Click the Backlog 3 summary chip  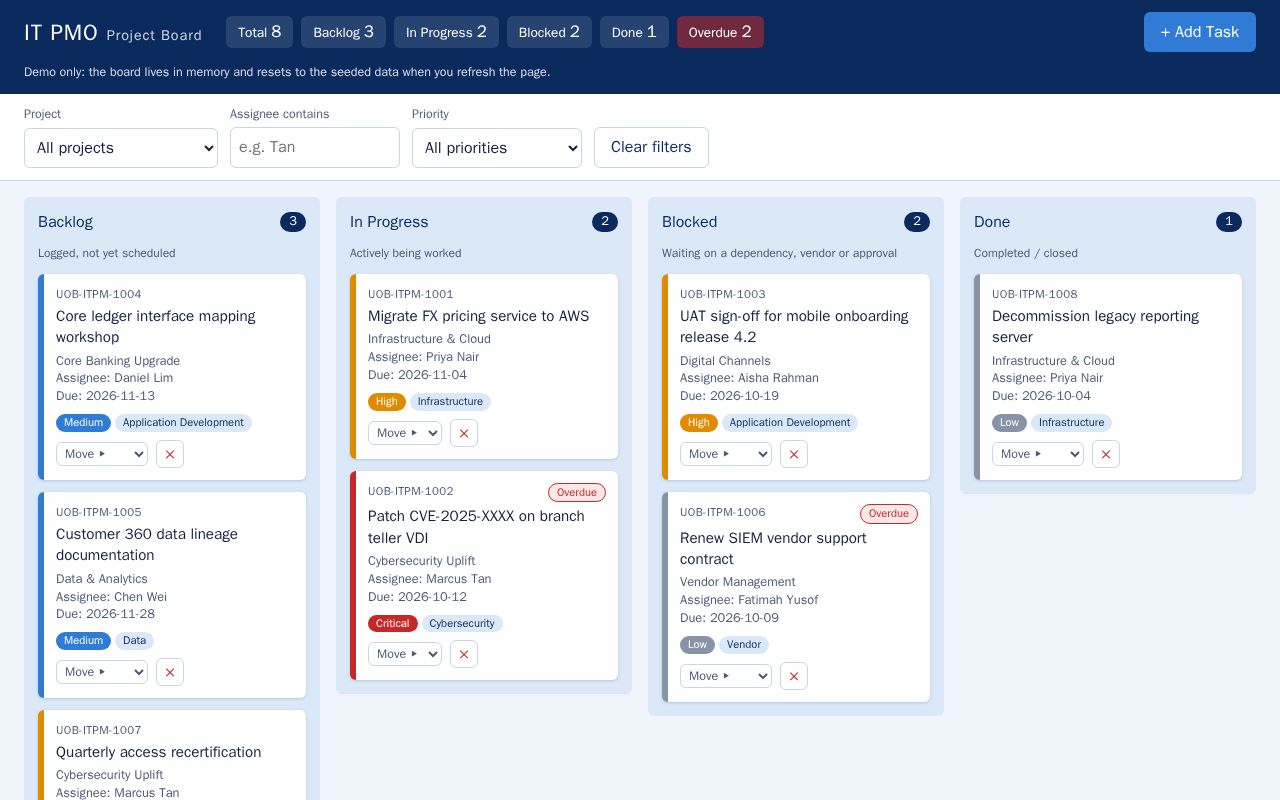pyautogui.click(x=343, y=32)
